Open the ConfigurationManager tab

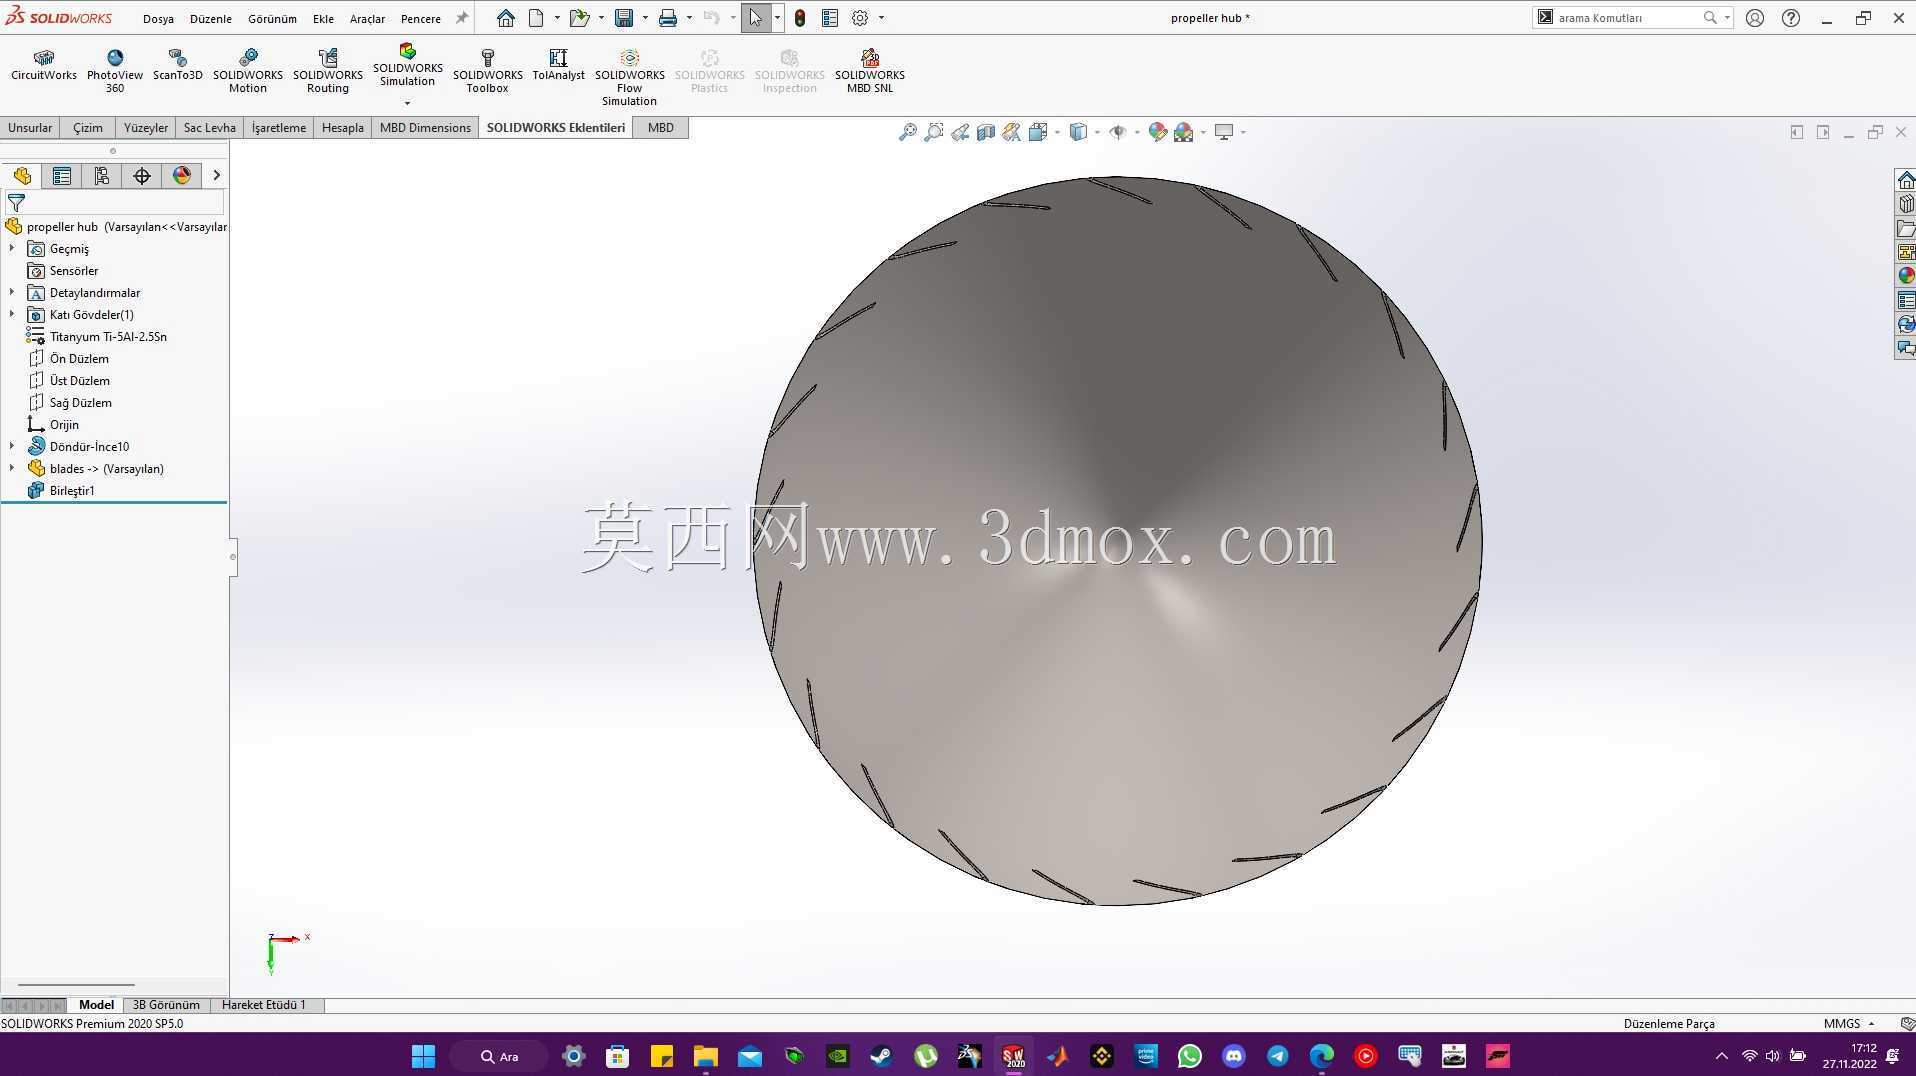coord(102,176)
